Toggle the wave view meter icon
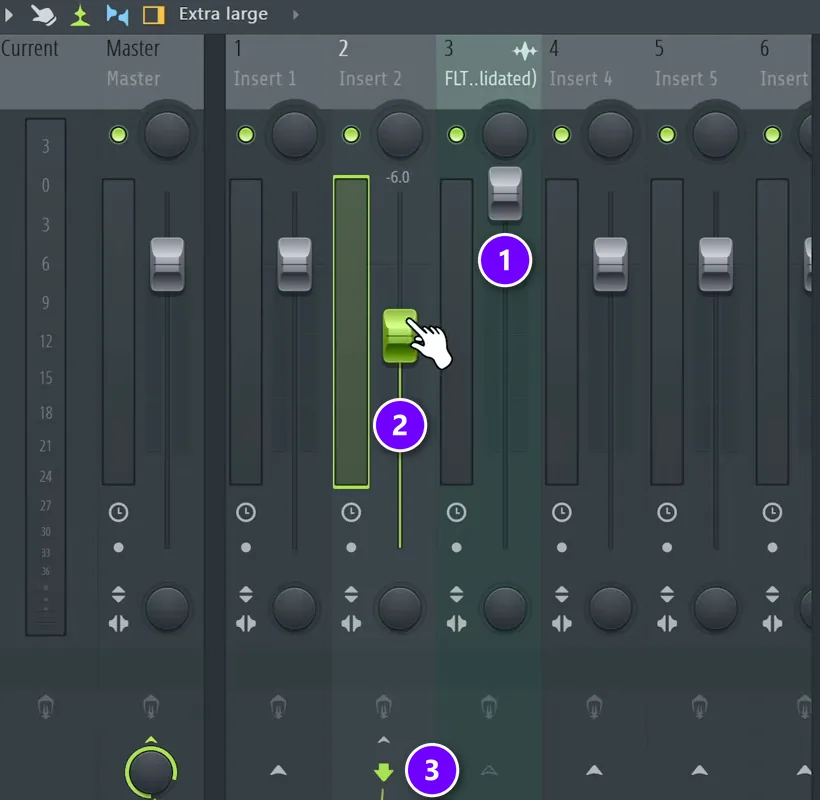820x800 pixels. (x=80, y=15)
